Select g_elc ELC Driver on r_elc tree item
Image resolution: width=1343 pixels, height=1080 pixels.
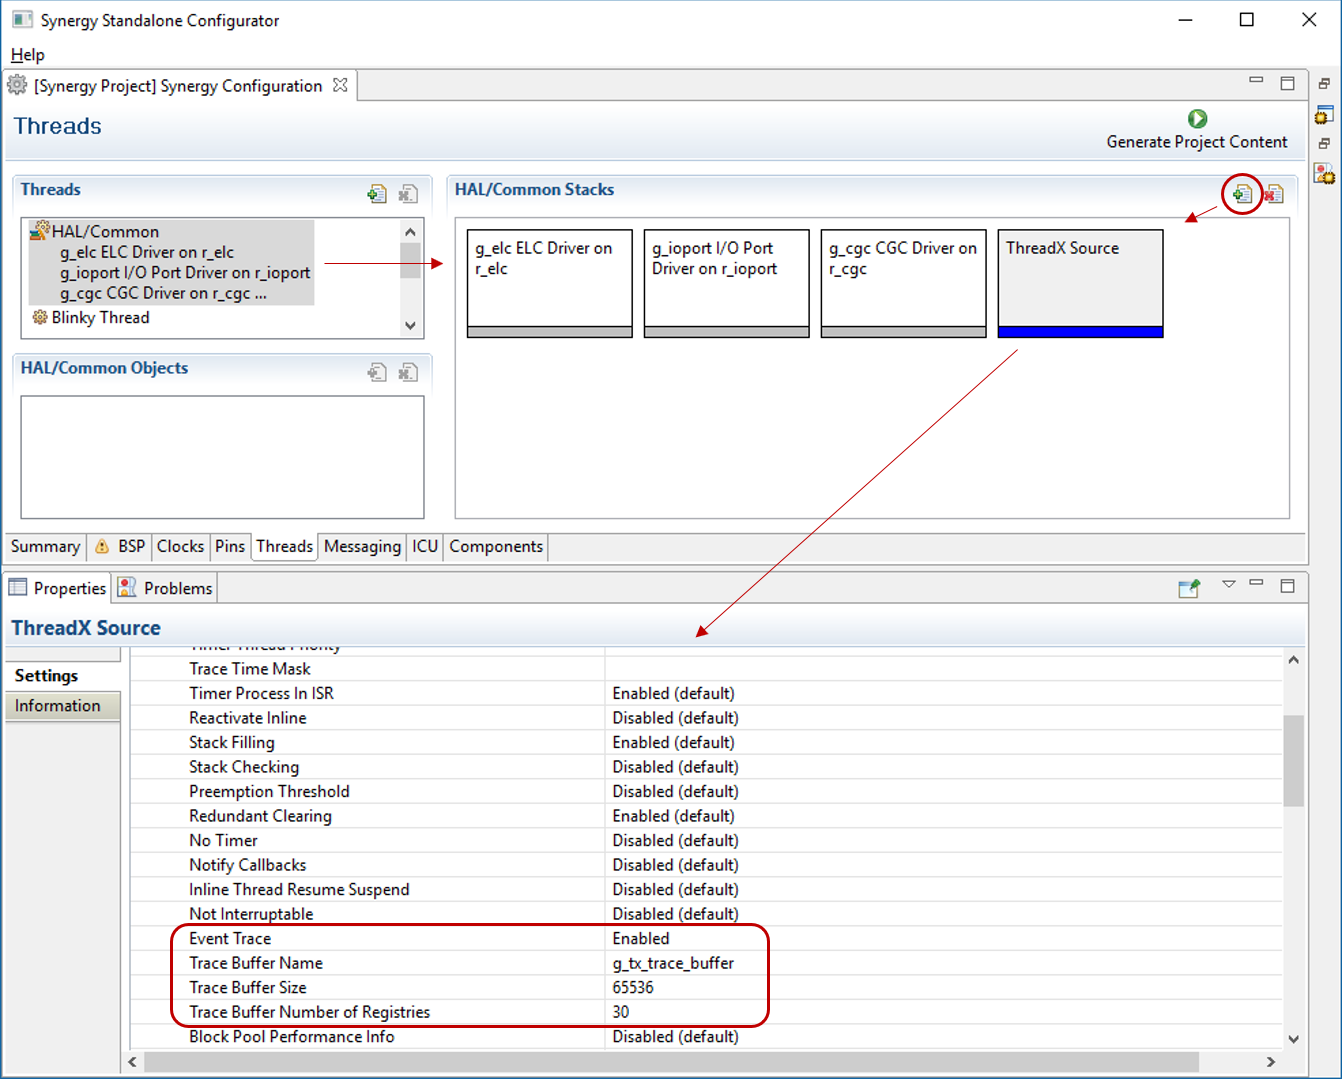pos(147,252)
